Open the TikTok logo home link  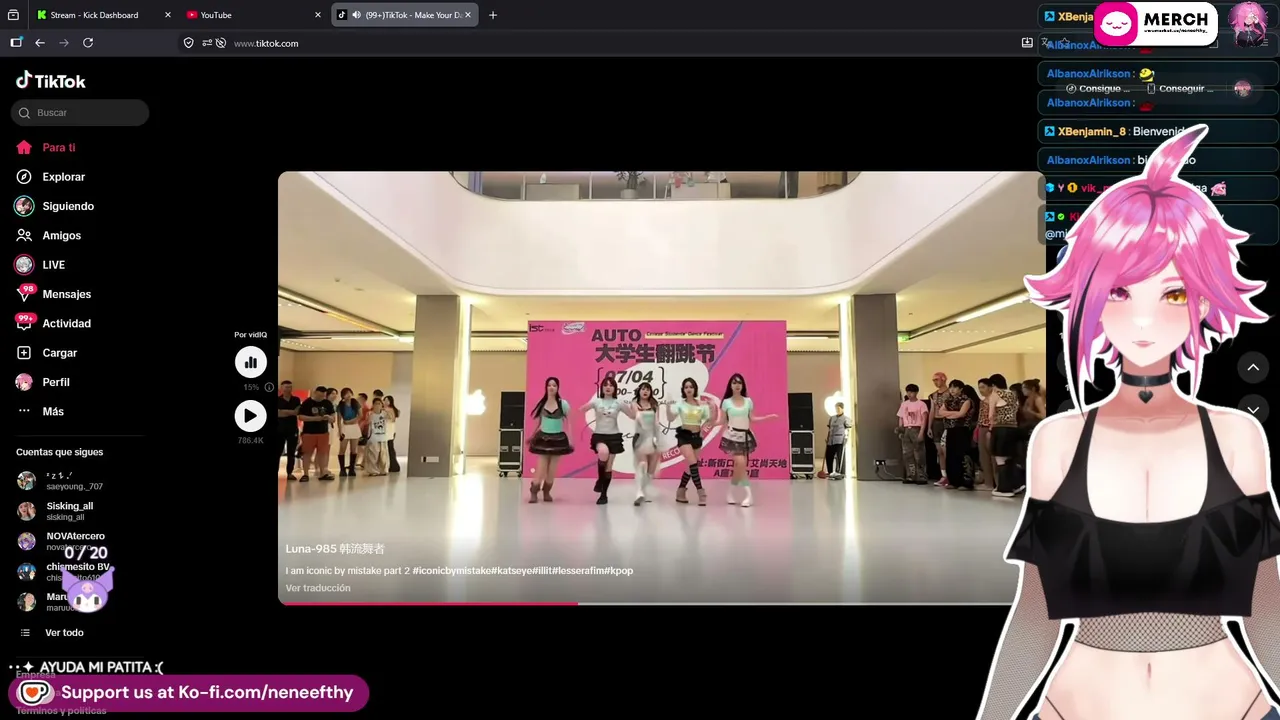51,81
